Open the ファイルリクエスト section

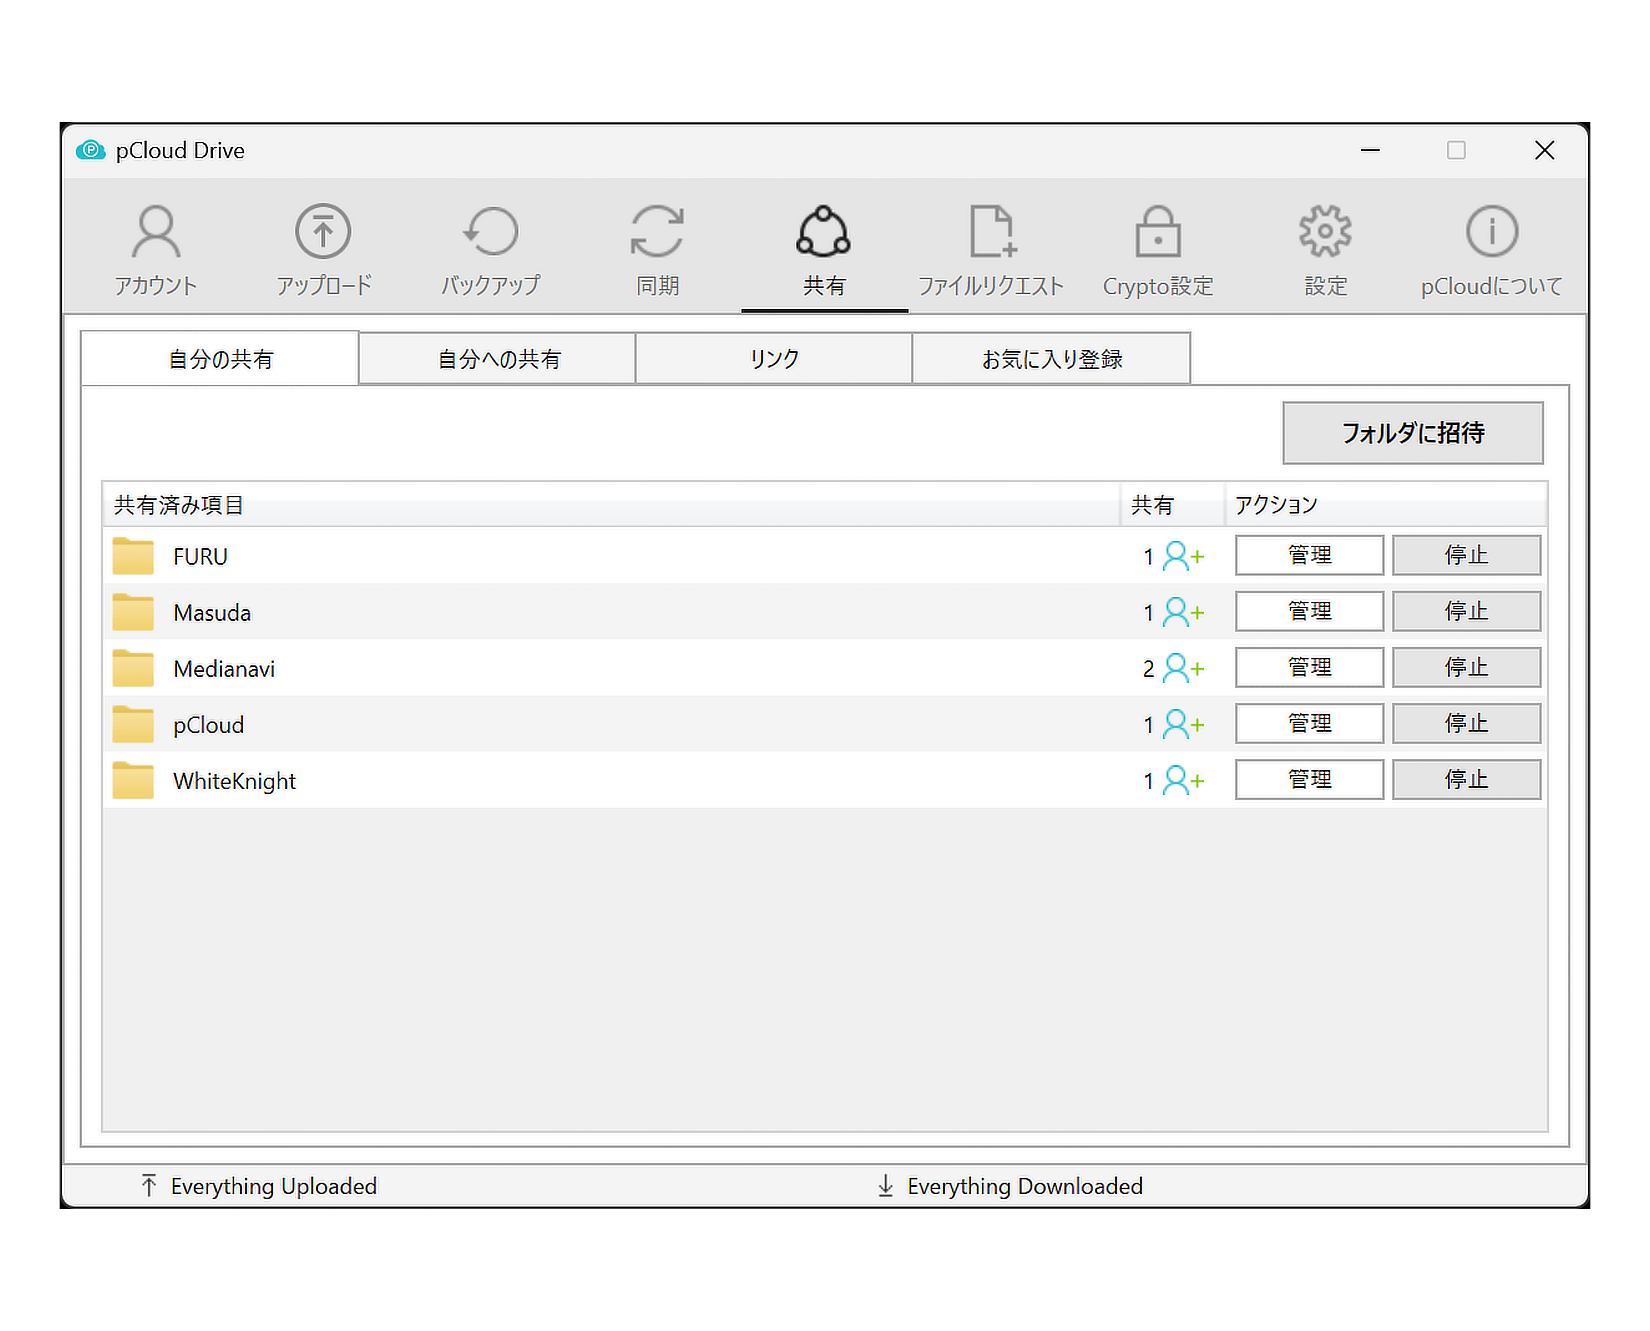click(991, 250)
